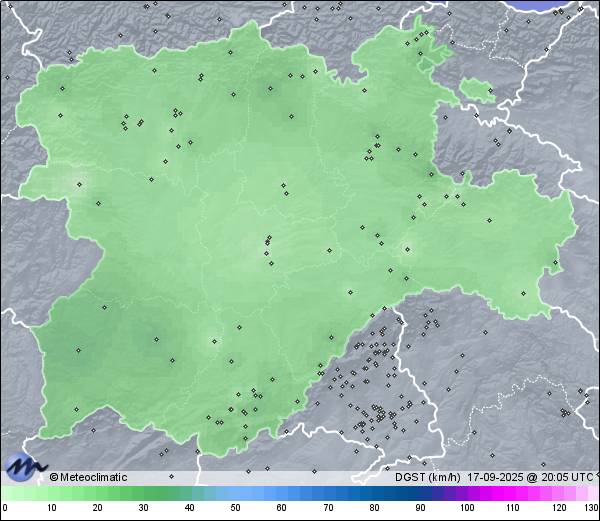Click the station marker on the small detached green enclave
The image size is (600, 521).
491,91
